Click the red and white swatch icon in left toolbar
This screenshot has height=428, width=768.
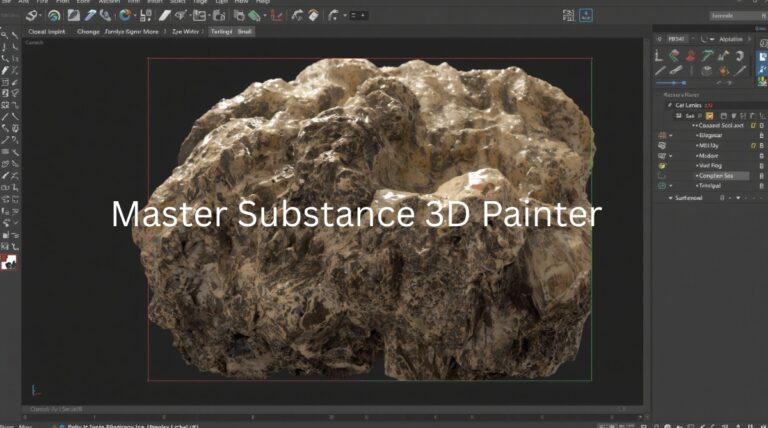click(x=8, y=262)
